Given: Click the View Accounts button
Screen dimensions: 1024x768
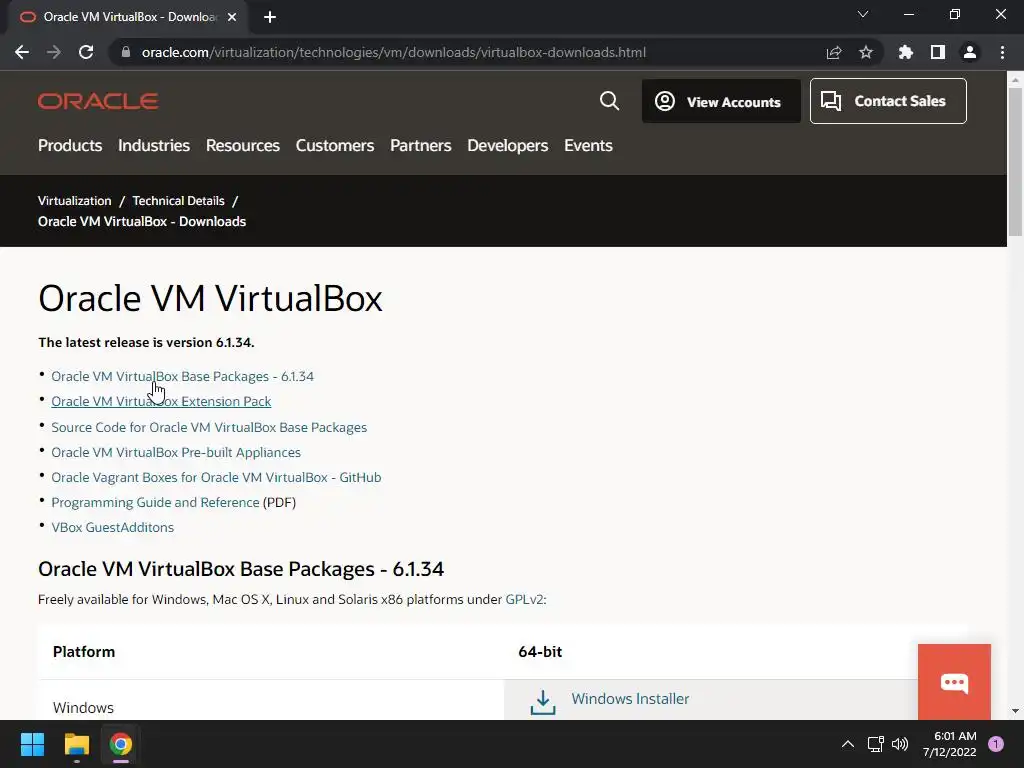Looking at the screenshot, I should [x=721, y=101].
